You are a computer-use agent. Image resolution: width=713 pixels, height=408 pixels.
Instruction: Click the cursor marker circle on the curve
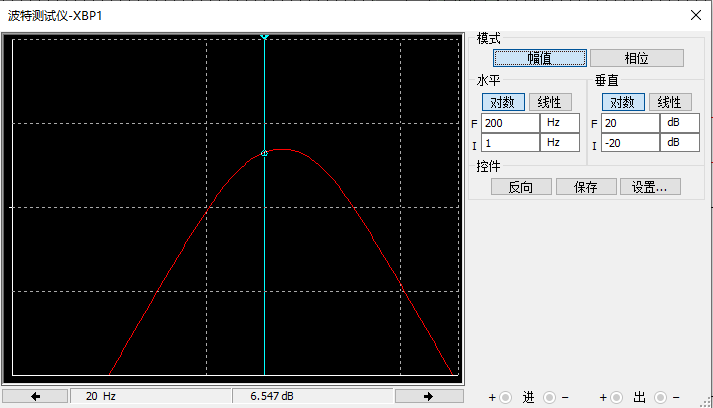(264, 153)
